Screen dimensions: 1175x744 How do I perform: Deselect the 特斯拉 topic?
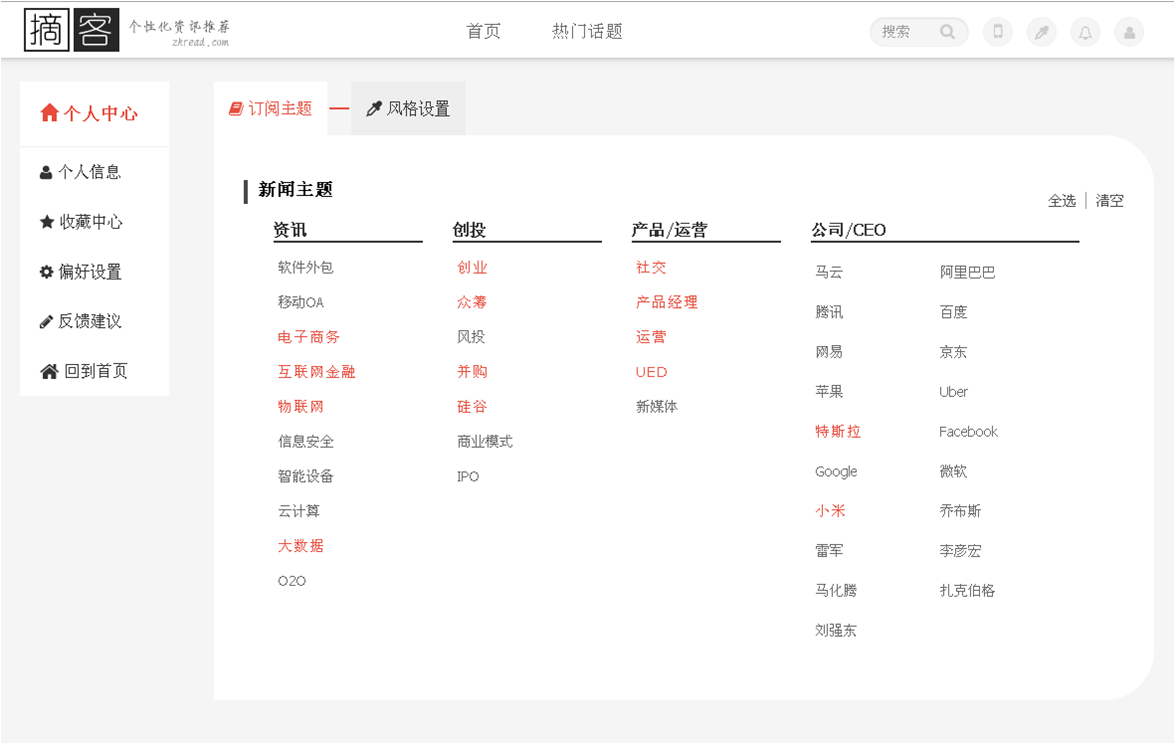pyautogui.click(x=838, y=432)
